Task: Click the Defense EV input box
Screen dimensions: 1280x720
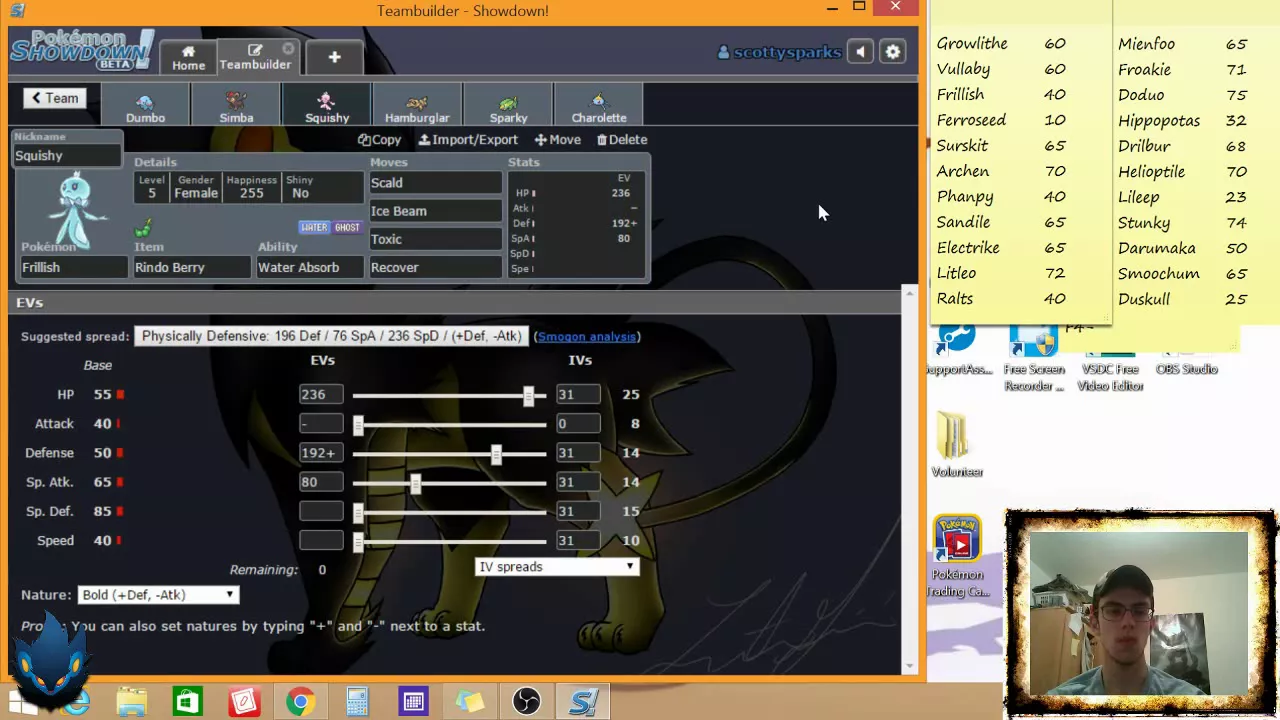Action: coord(321,452)
